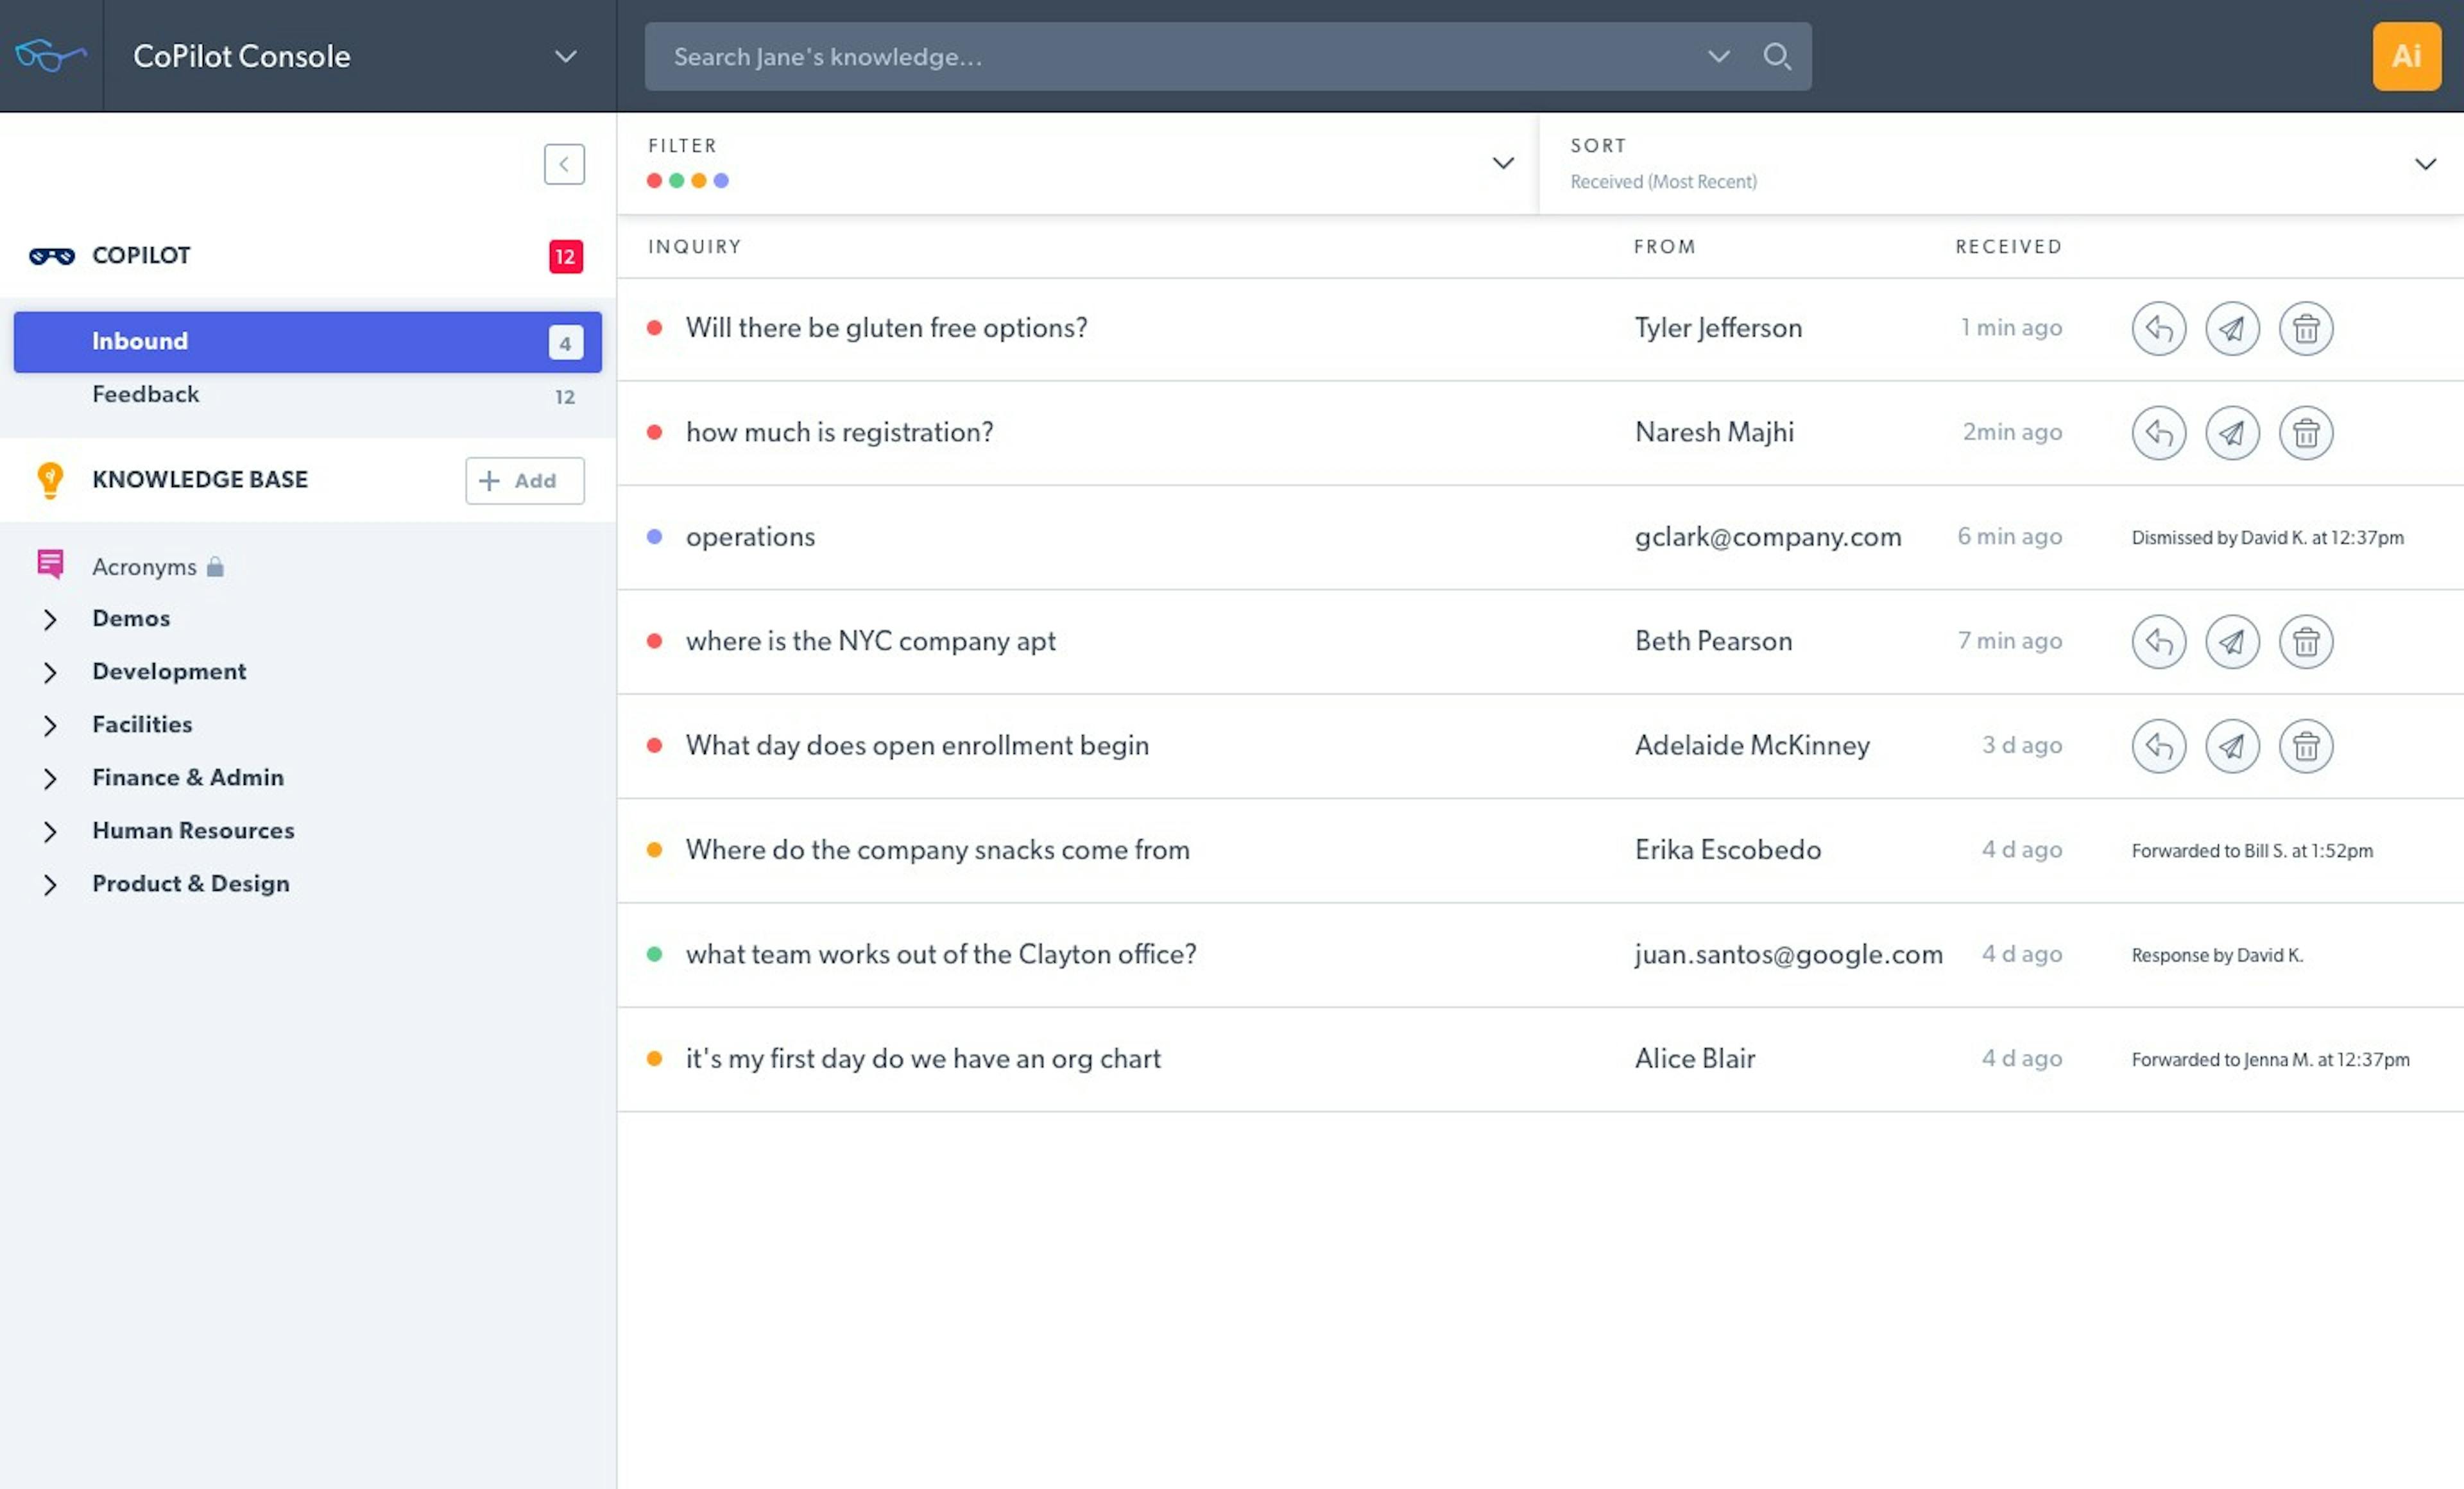Click the Add knowledge button
Image resolution: width=2464 pixels, height=1489 pixels.
click(x=524, y=480)
